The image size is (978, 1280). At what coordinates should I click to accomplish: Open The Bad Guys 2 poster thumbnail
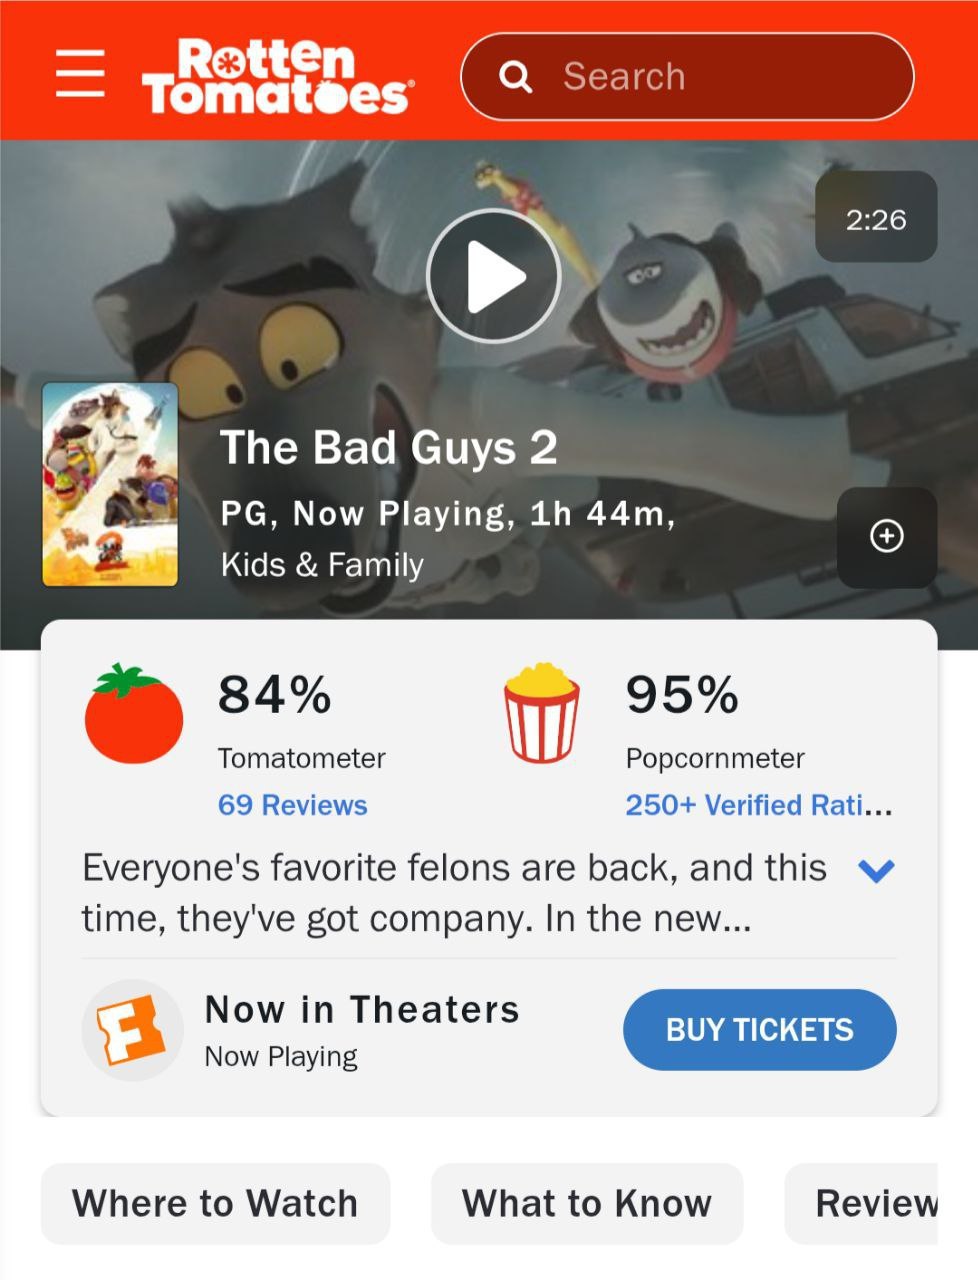click(x=110, y=484)
